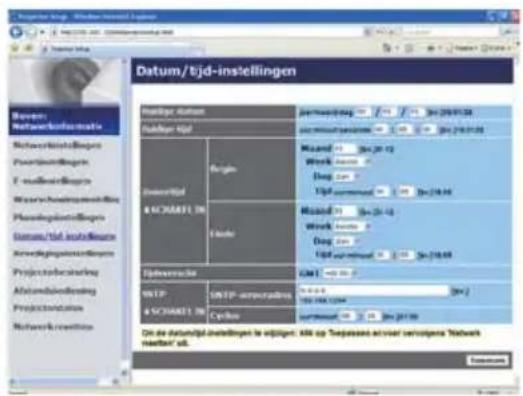Open the Einde Dag dropdown
Image resolution: width=523 pixels, height=396 pixels.
[347, 241]
